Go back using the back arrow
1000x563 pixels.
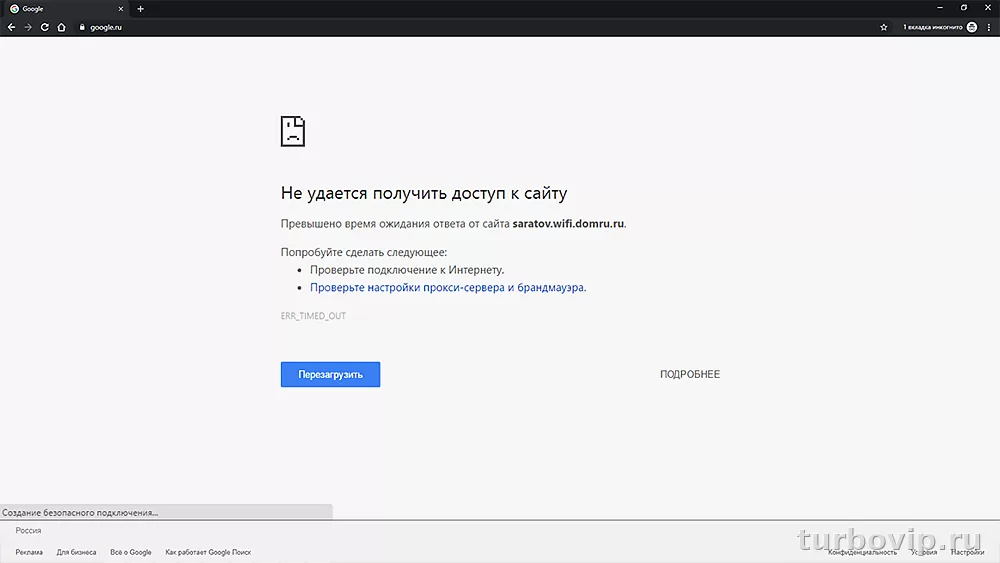coord(11,27)
